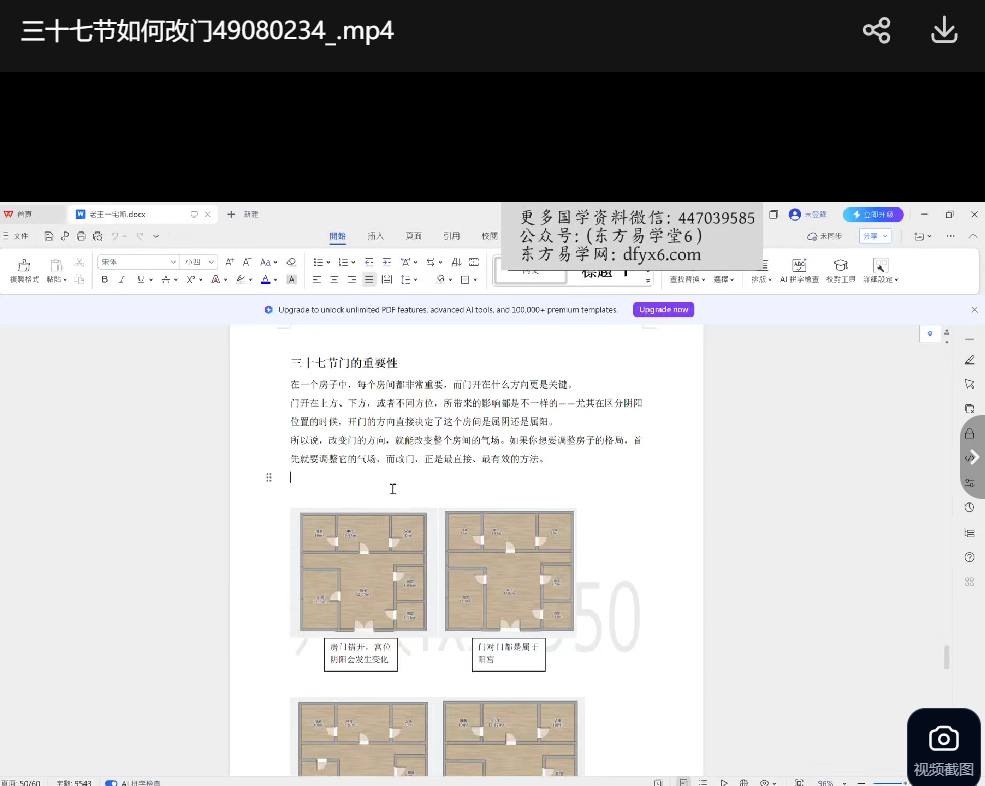Screen dimensions: 985x786
Task: Click the share icon in video header
Action: pos(876,30)
